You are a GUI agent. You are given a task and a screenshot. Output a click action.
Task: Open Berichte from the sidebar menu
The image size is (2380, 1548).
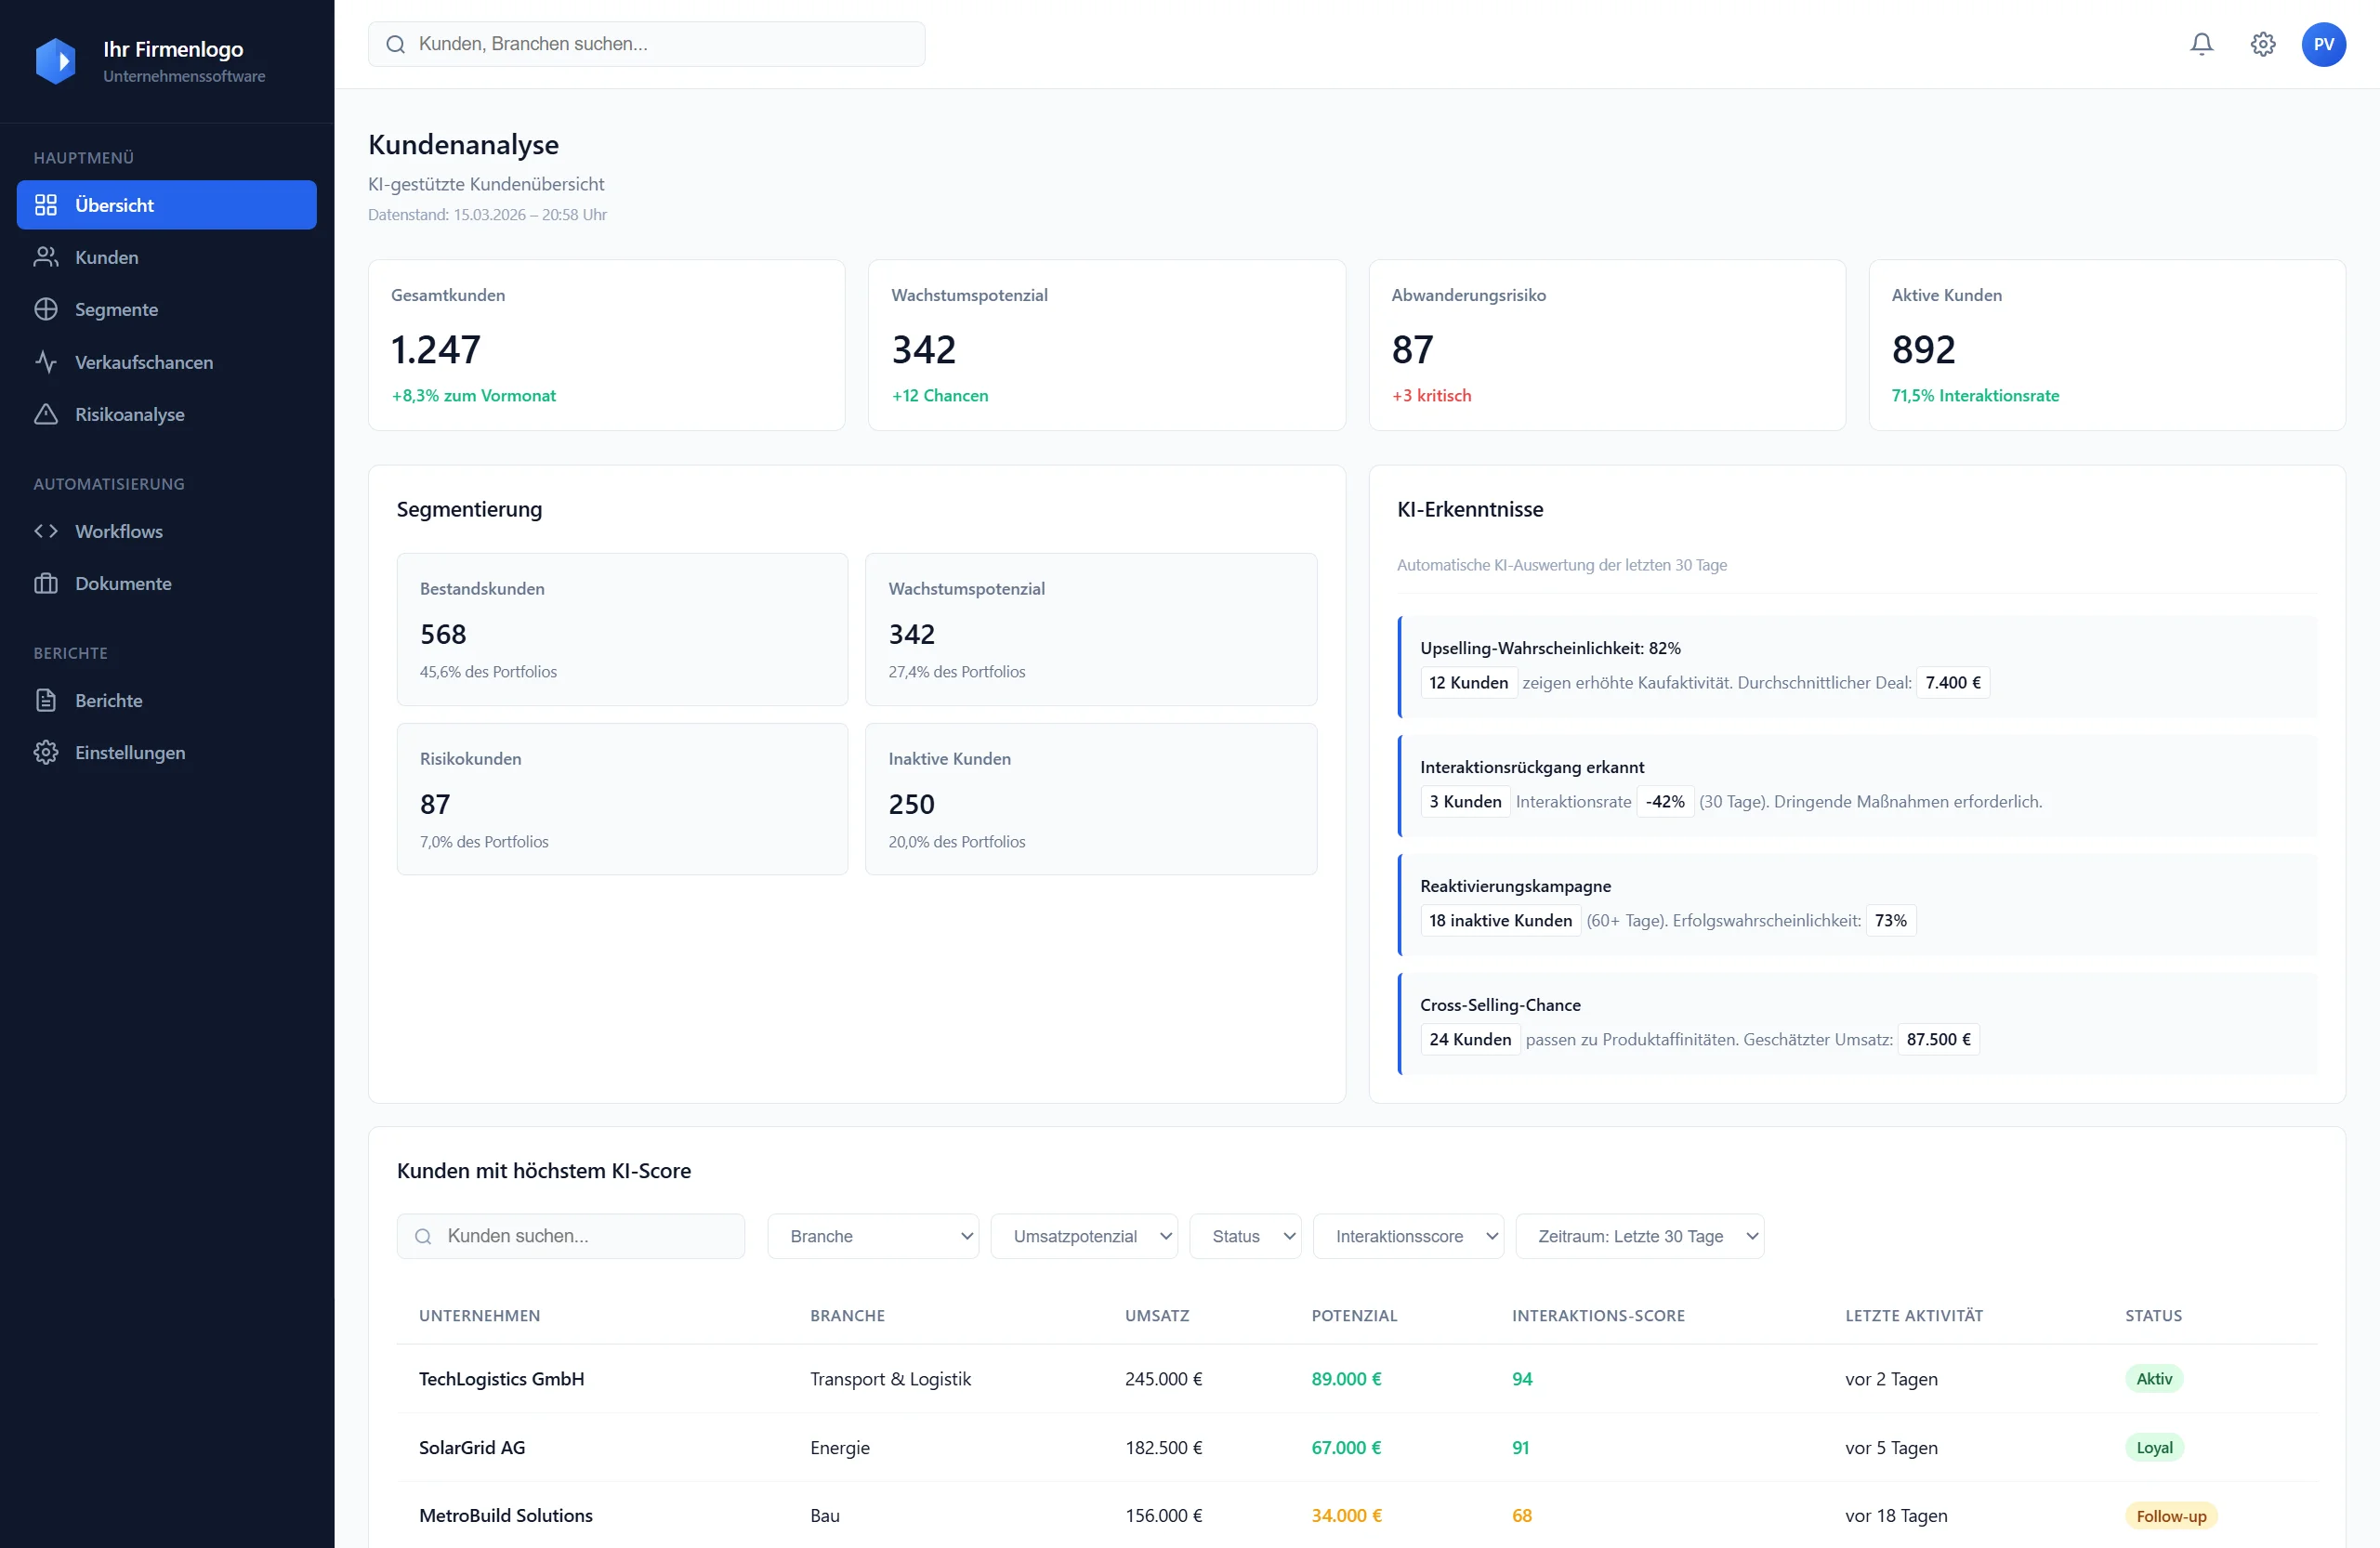click(x=109, y=700)
